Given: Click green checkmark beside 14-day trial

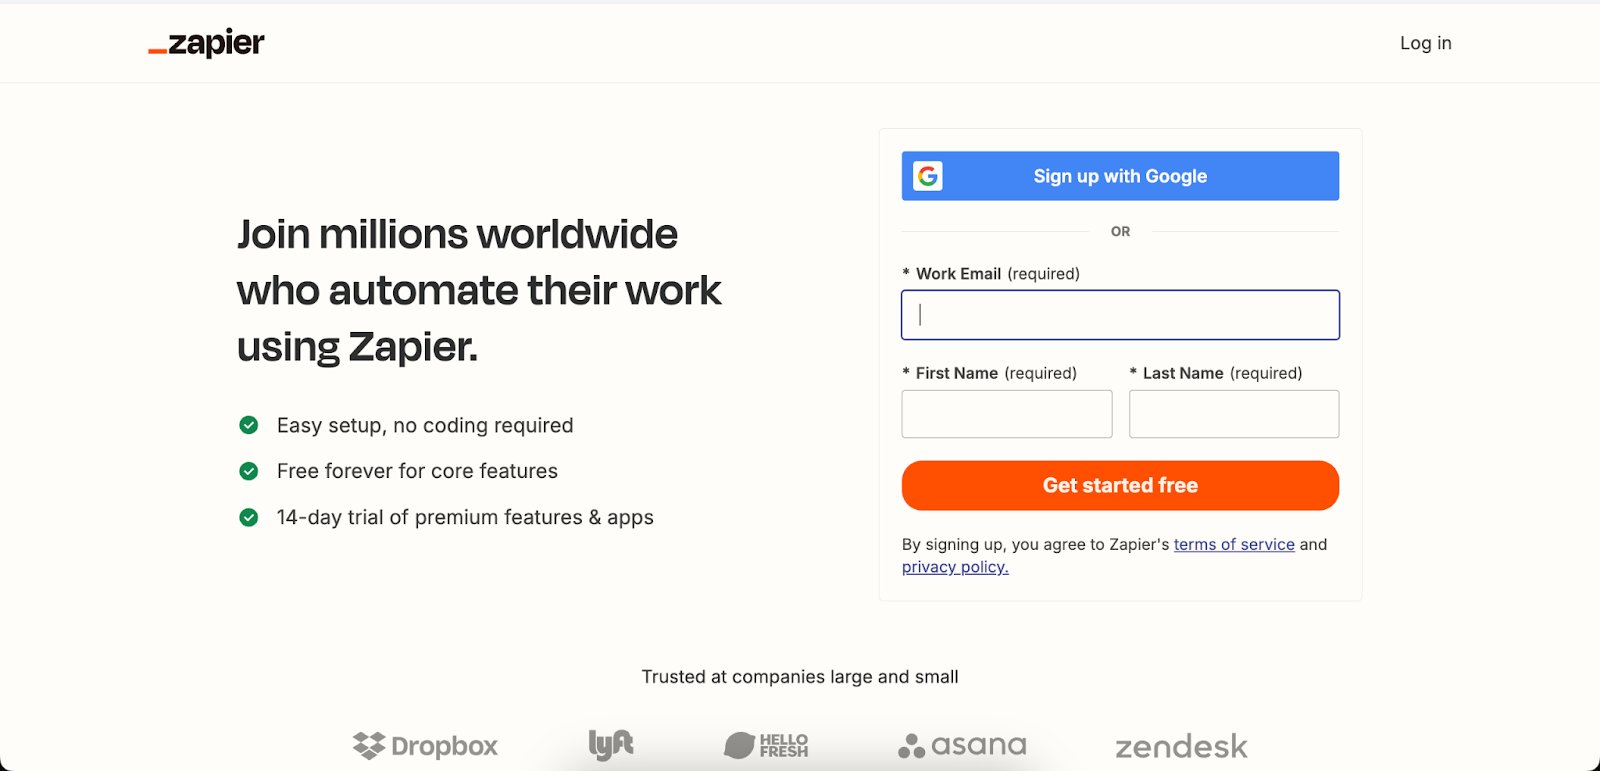Looking at the screenshot, I should [x=249, y=517].
